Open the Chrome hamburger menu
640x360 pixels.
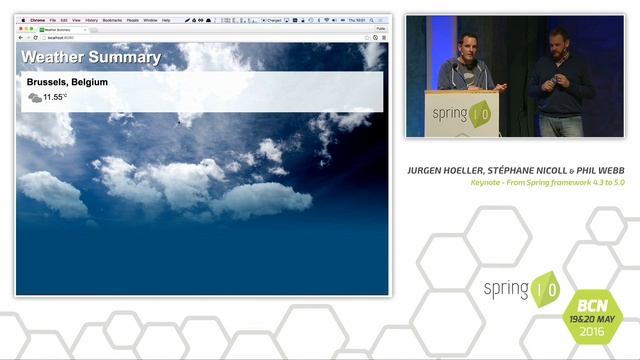(384, 38)
